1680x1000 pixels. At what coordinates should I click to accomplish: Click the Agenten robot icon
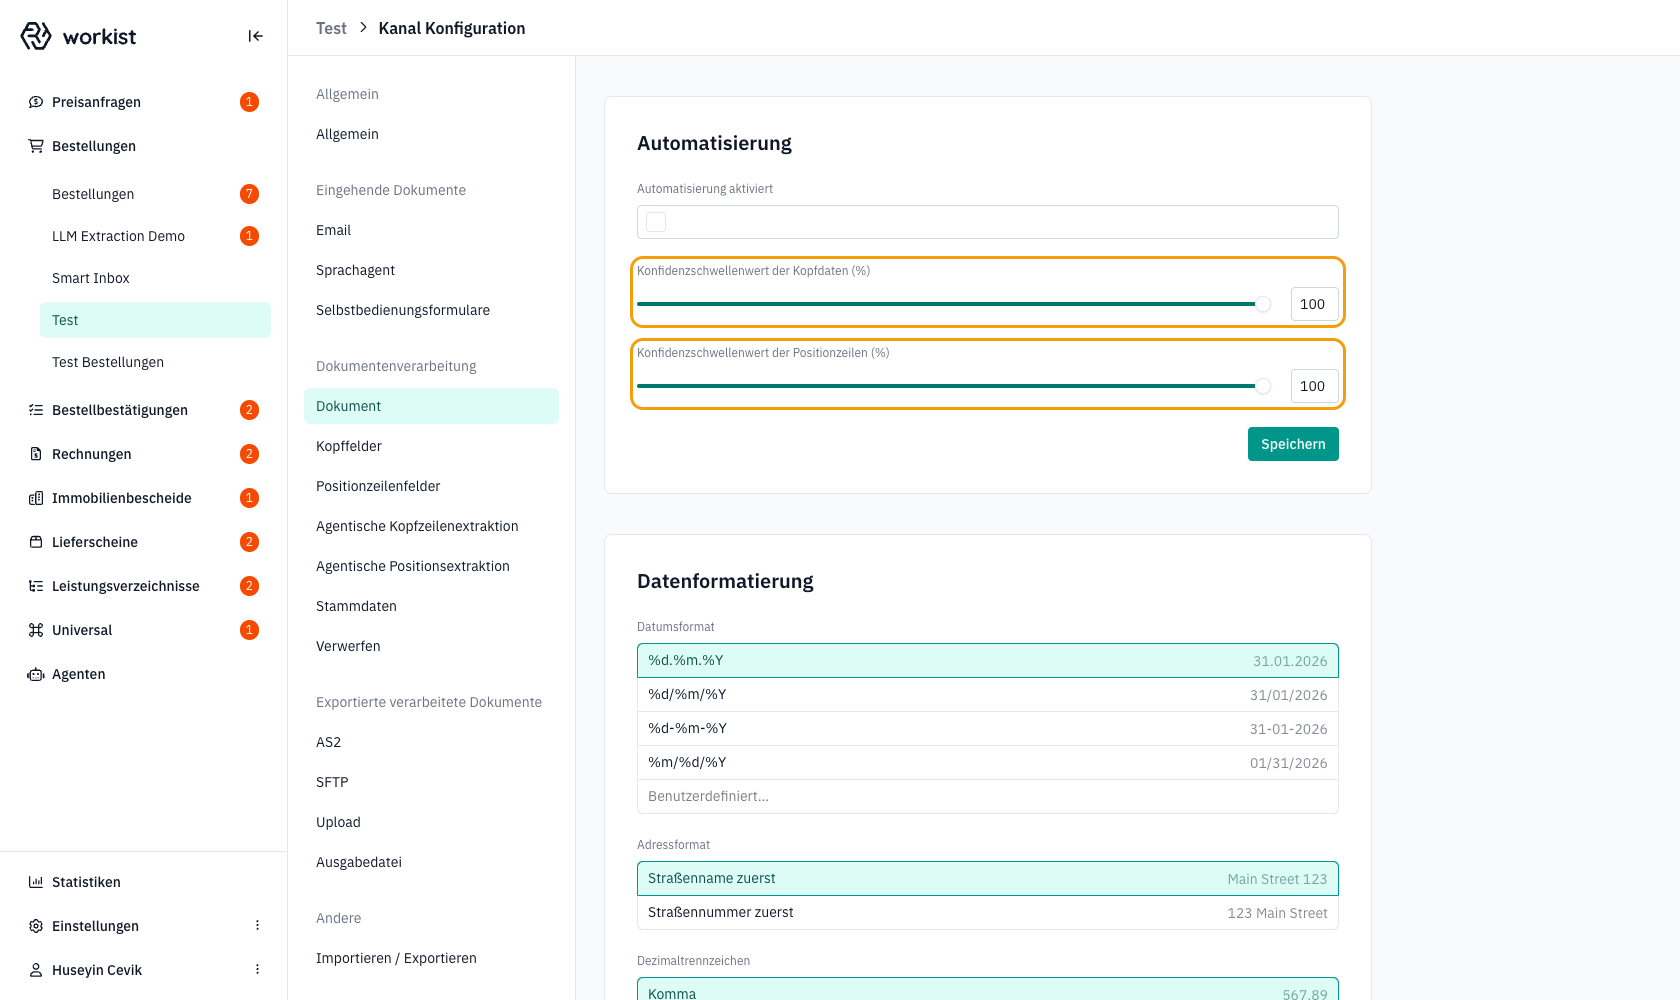(x=36, y=674)
